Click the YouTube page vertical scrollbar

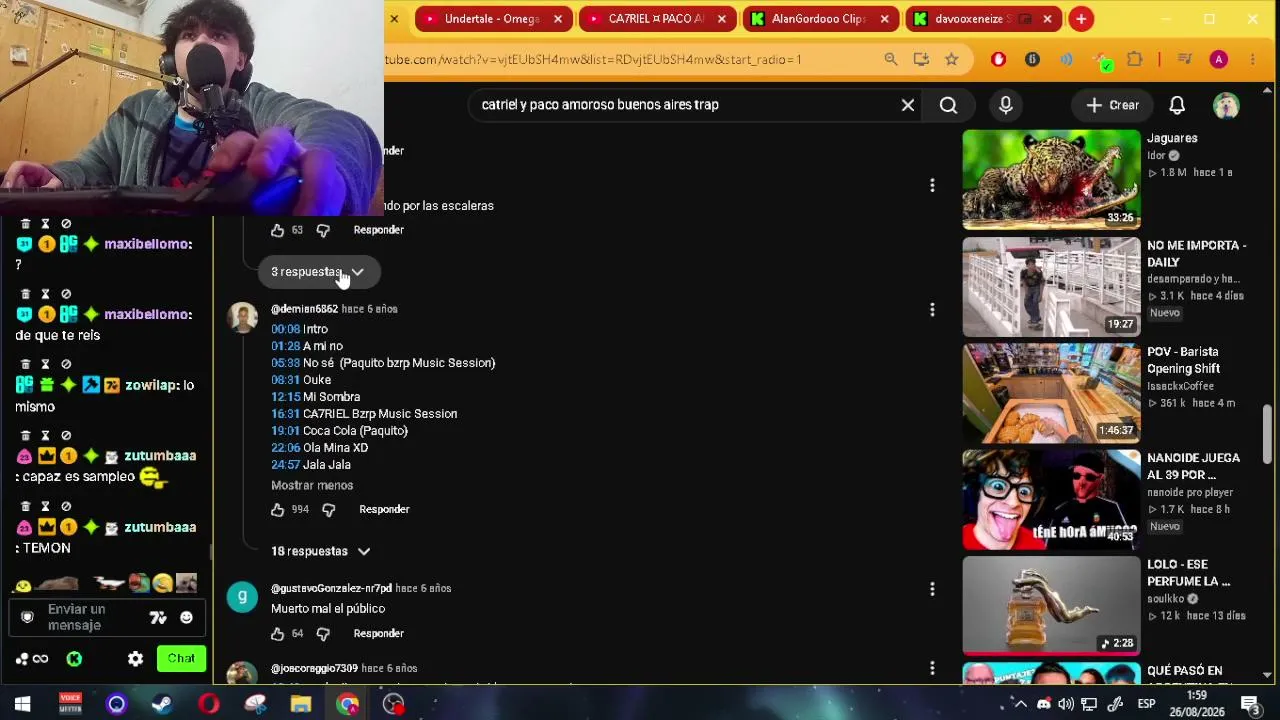point(1268,434)
